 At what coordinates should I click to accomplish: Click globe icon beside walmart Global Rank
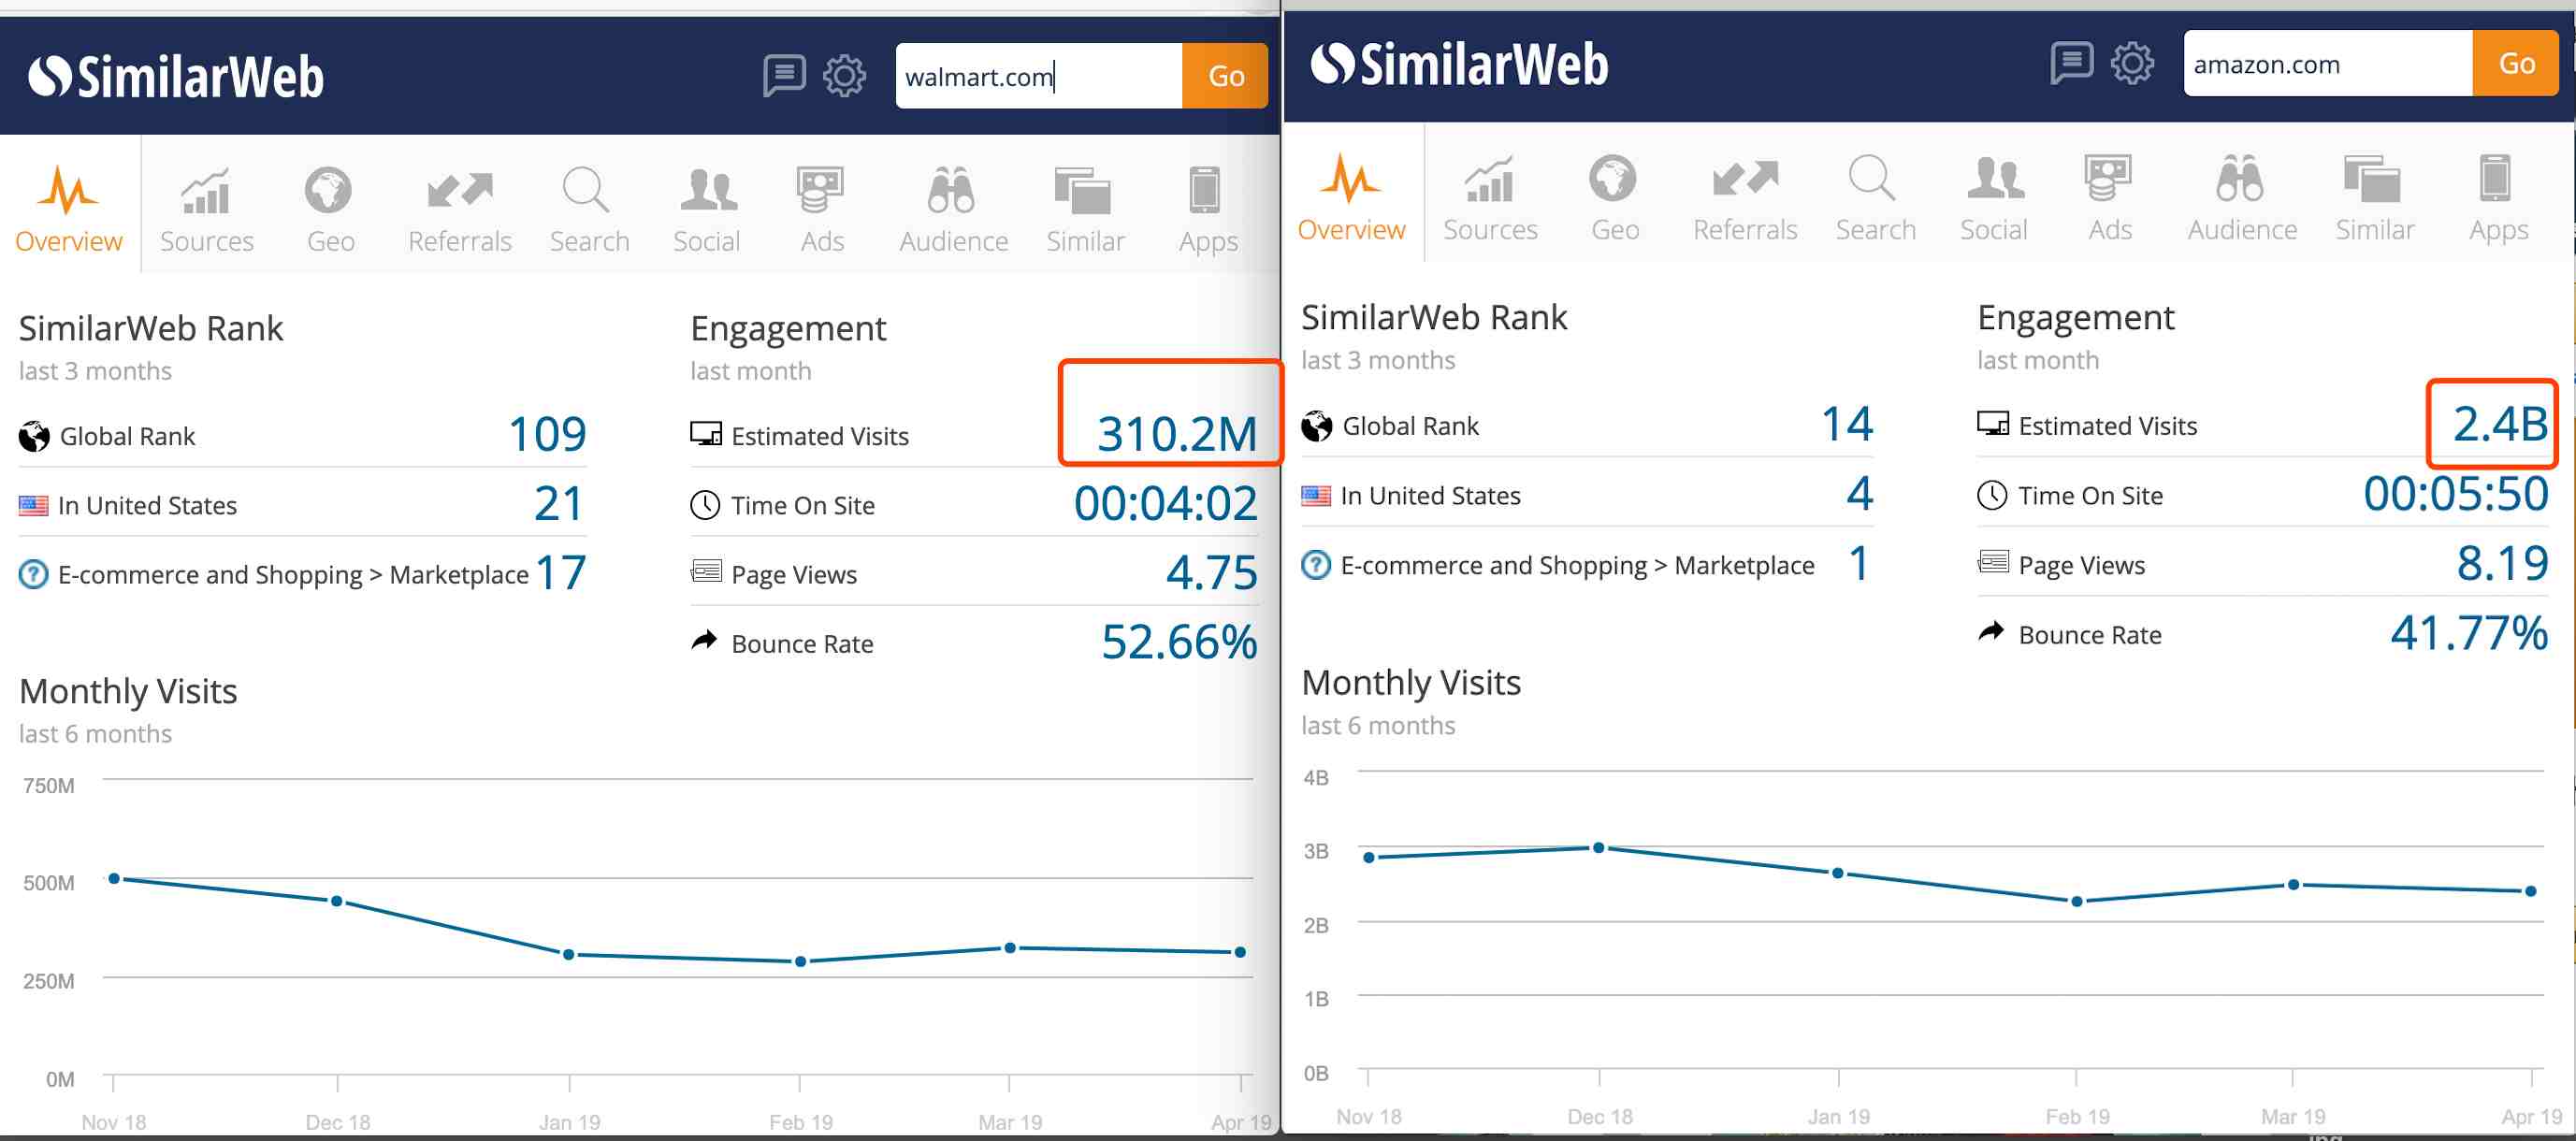[x=34, y=436]
